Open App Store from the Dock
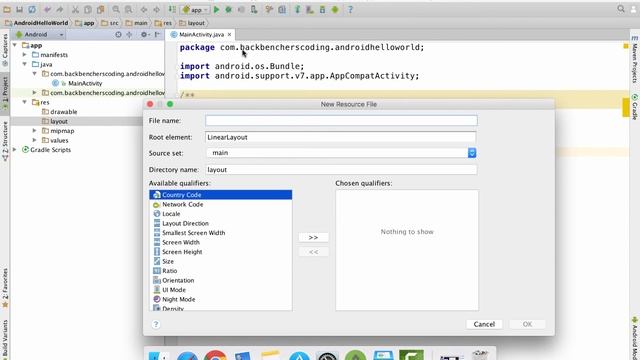The image size is (640, 360). pos(299,356)
